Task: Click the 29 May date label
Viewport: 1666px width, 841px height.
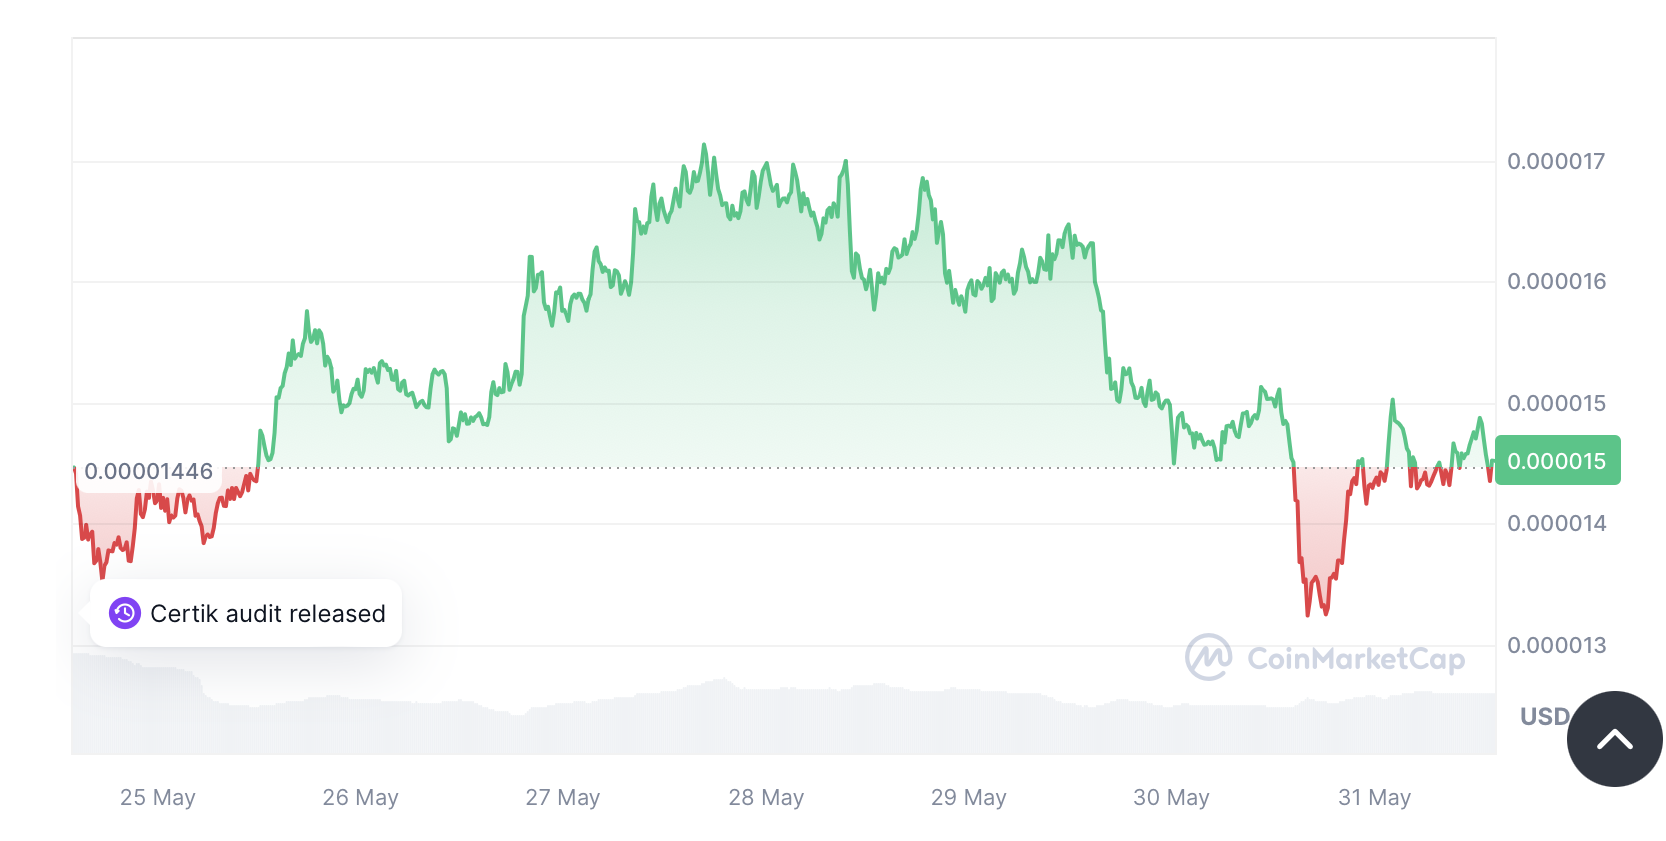Action: click(968, 797)
